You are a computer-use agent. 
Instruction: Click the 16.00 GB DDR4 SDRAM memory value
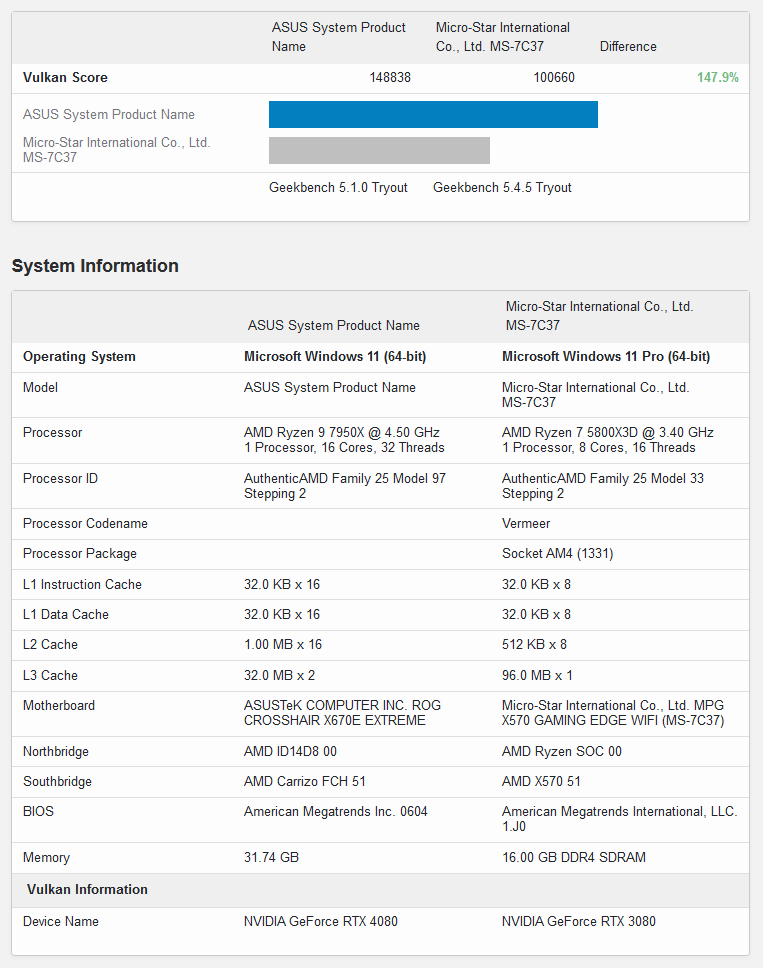click(x=573, y=857)
